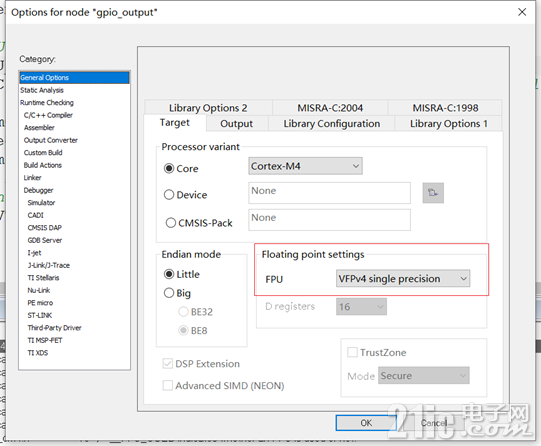Switch to the Output tab
The image size is (541, 446).
coord(236,123)
